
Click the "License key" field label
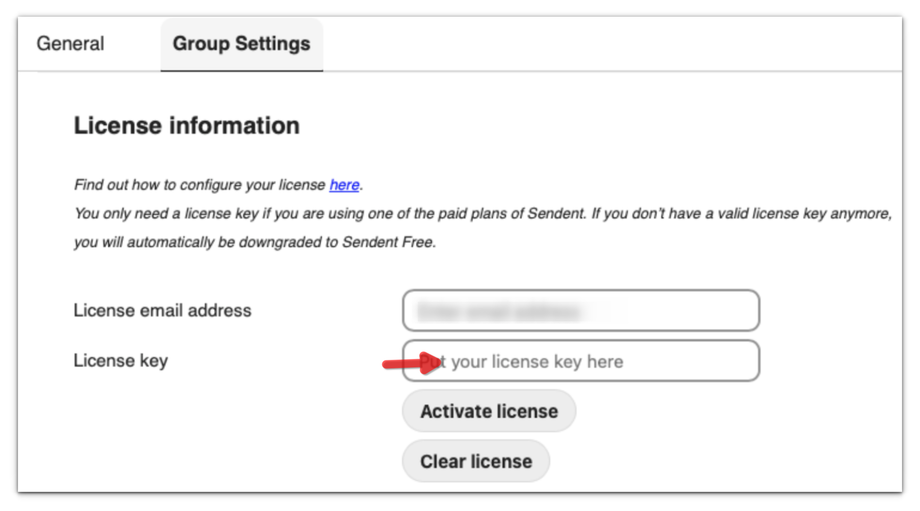click(120, 360)
